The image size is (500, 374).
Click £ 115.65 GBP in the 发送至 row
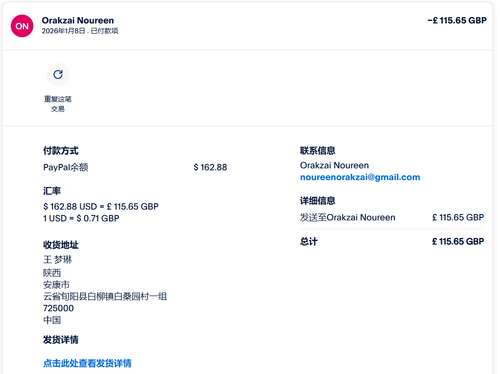(458, 218)
